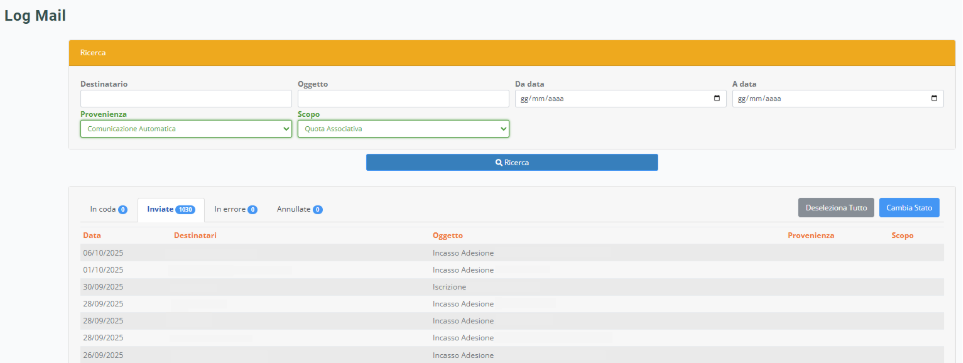Focus the Oggetto input field
Viewport: 963px width, 363px height.
[404, 99]
